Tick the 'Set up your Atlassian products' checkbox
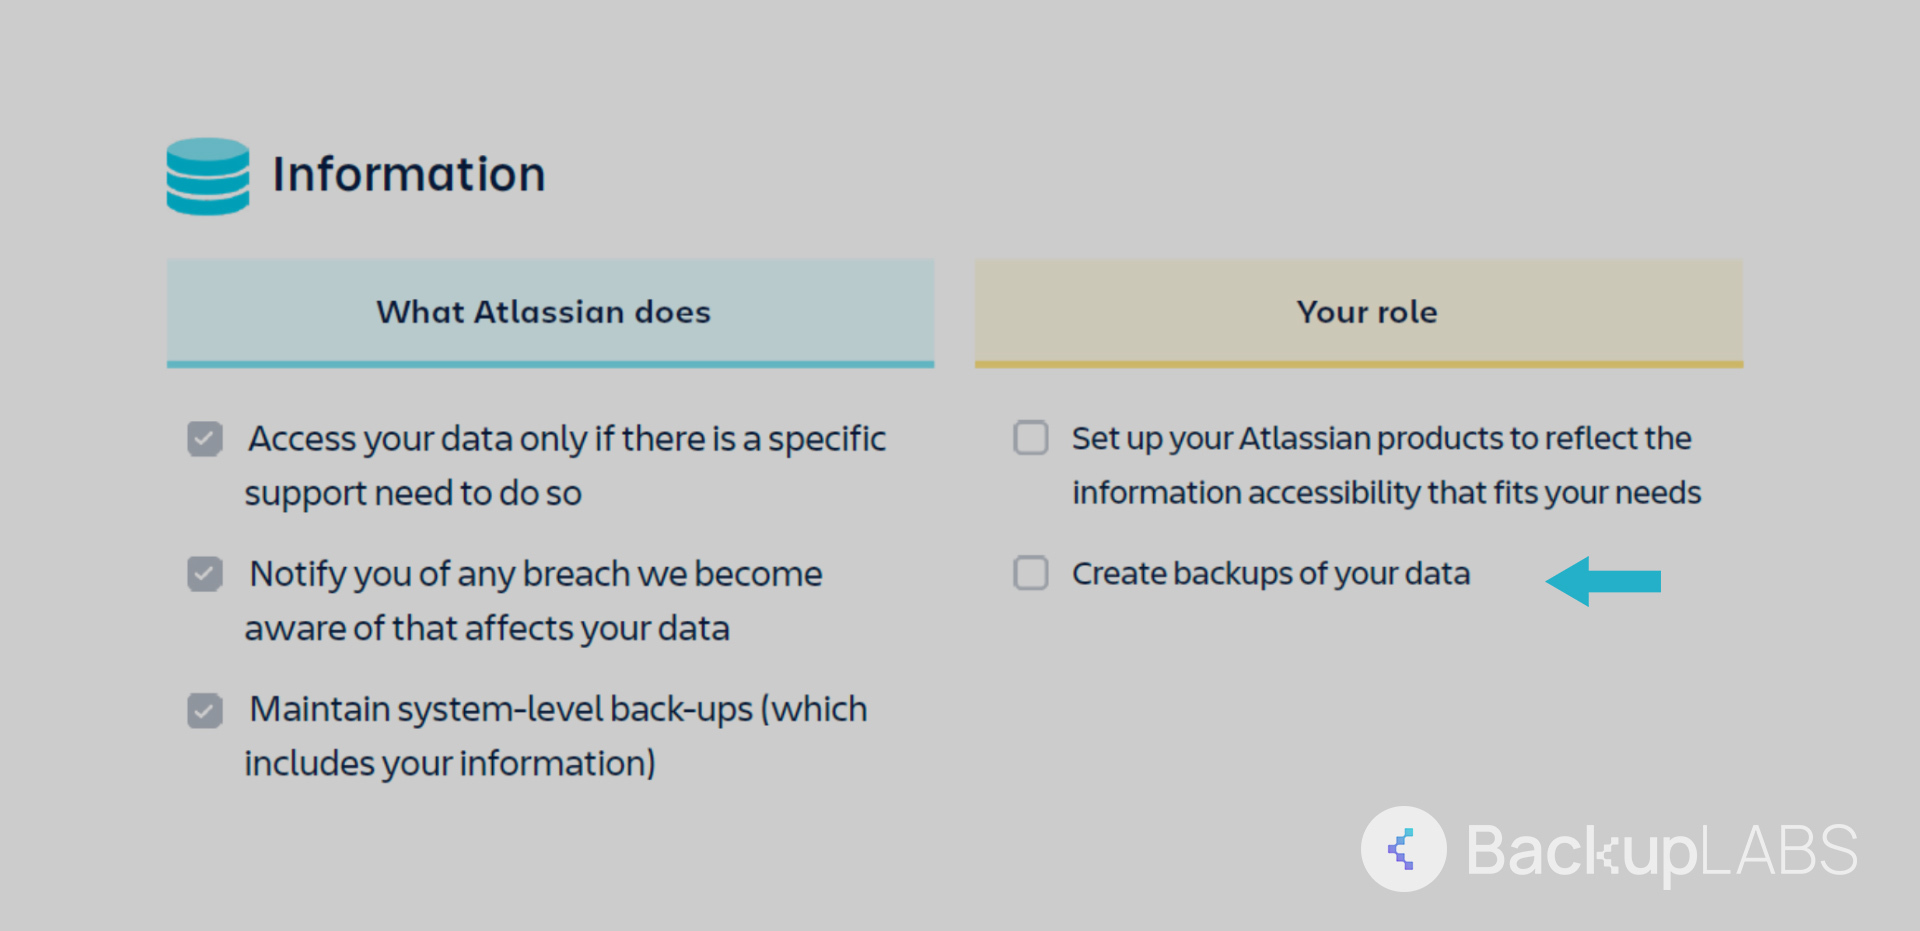This screenshot has width=1920, height=931. tap(1031, 438)
